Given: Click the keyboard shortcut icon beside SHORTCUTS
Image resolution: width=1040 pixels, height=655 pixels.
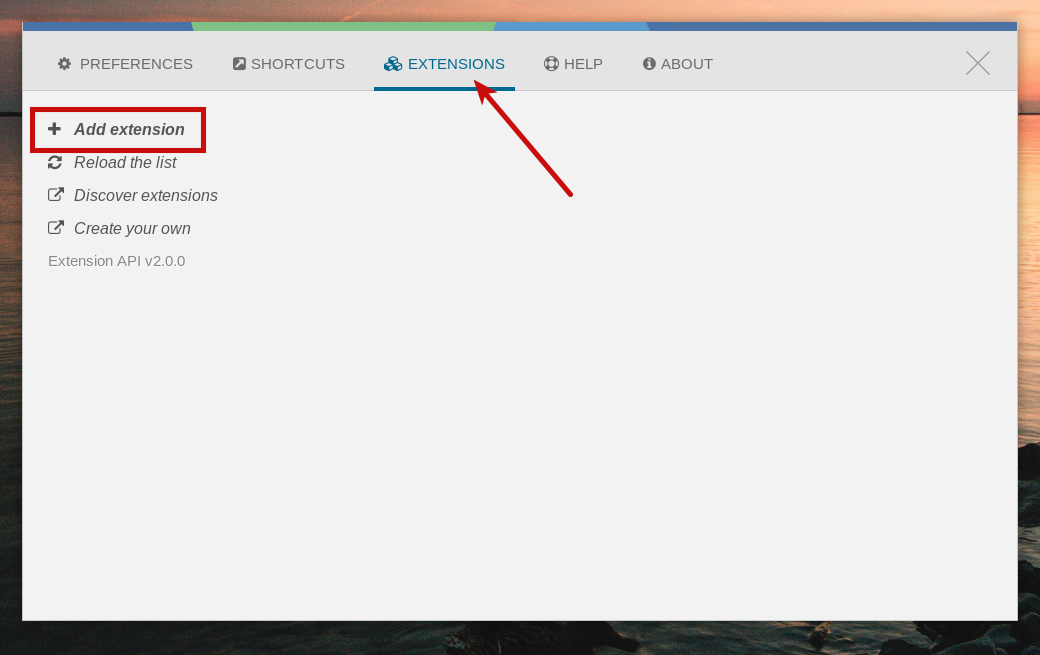Looking at the screenshot, I should pyautogui.click(x=239, y=63).
